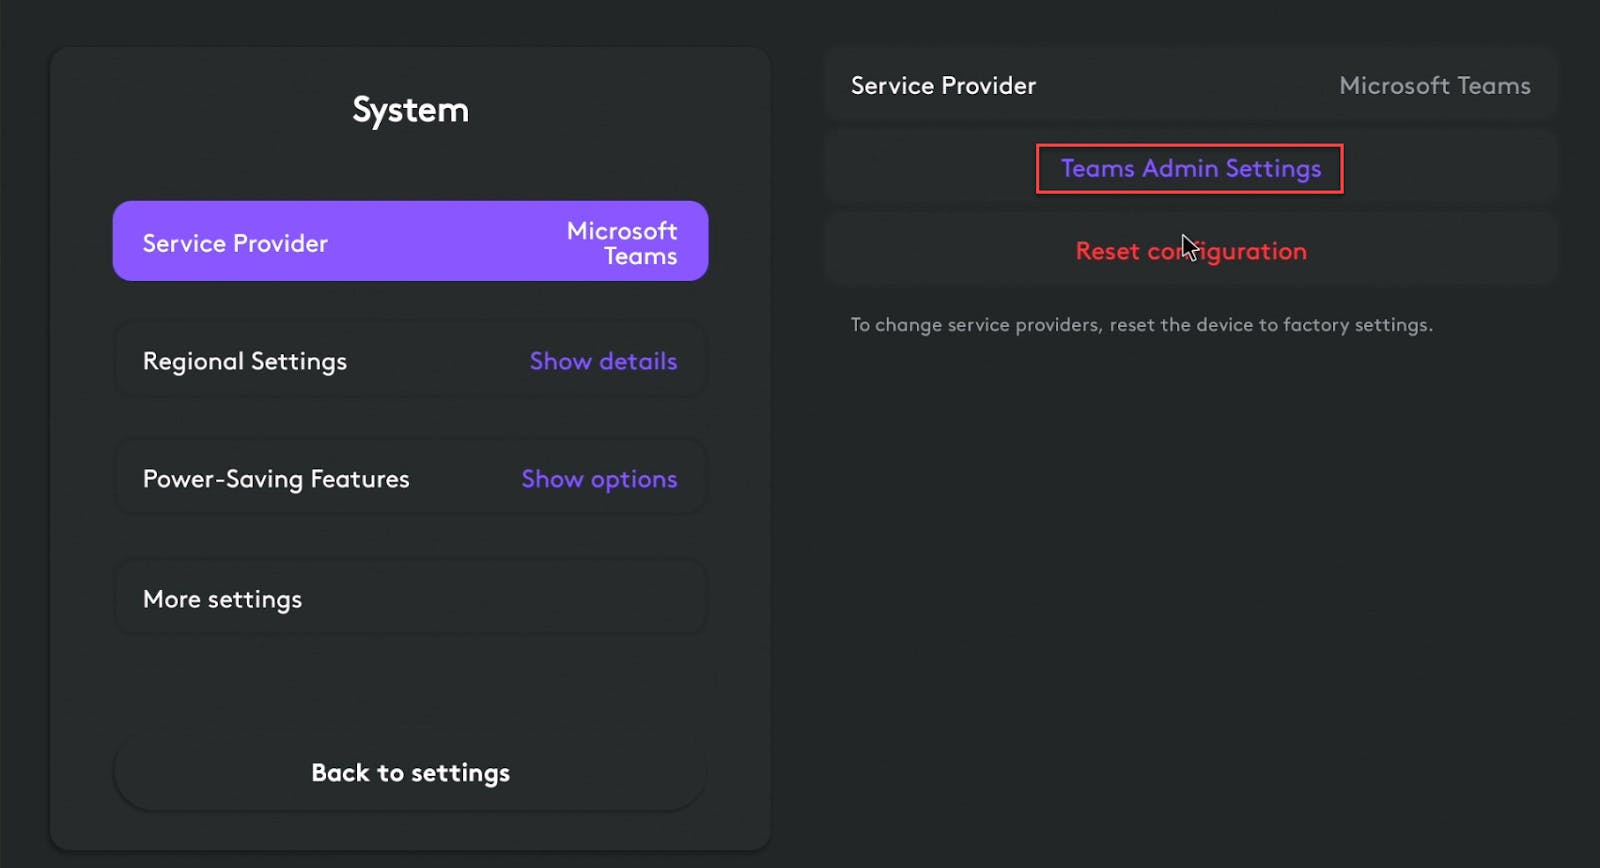Click the Service Provider label in the right panel
This screenshot has width=1600, height=868.
943,86
